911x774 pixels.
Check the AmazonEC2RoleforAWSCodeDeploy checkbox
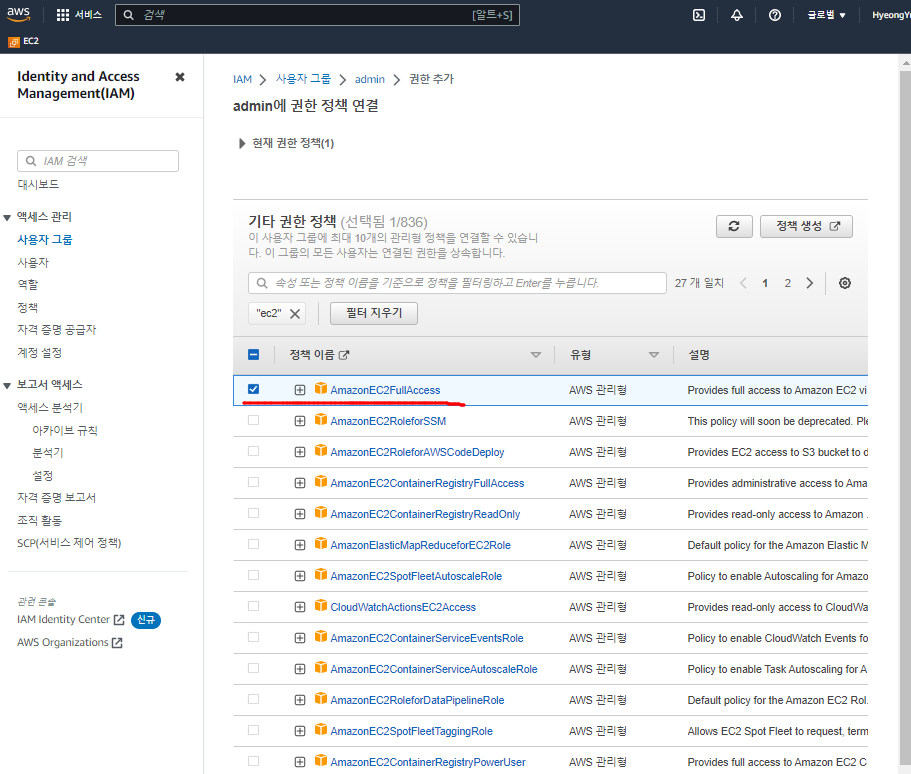253,452
